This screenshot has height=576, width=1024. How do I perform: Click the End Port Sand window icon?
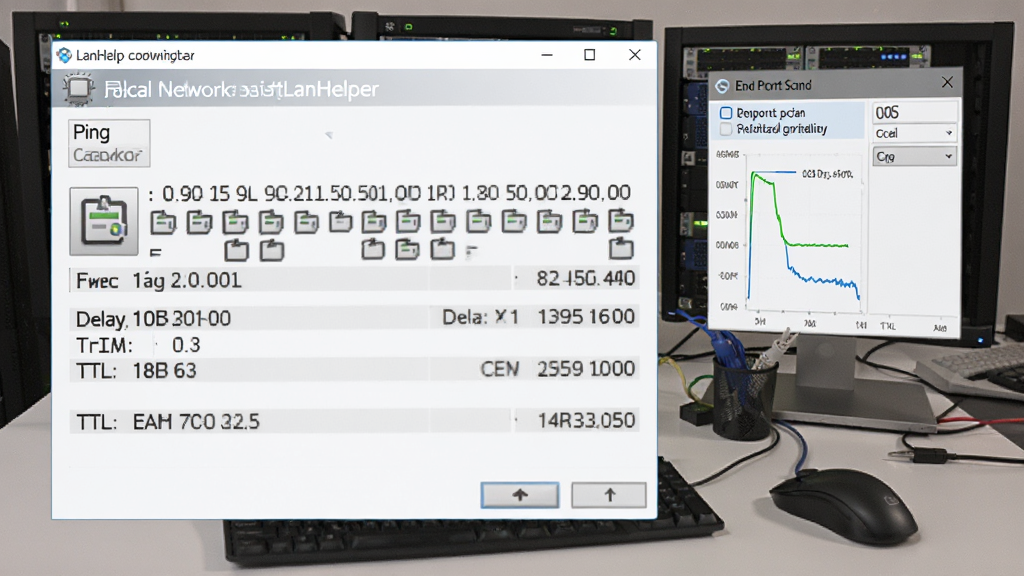722,86
